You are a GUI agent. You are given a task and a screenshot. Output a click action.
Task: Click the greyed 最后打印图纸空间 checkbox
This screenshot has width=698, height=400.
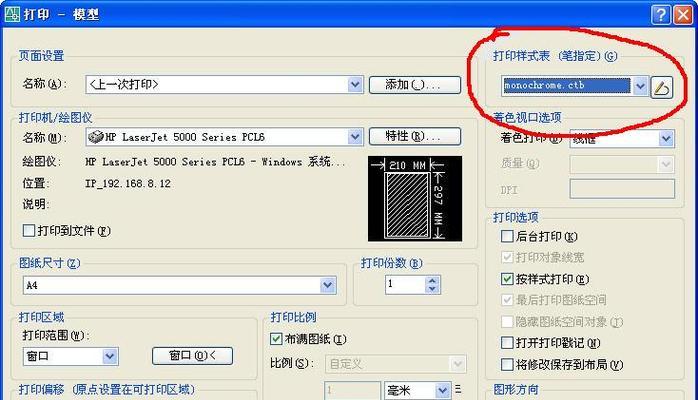pos(507,300)
